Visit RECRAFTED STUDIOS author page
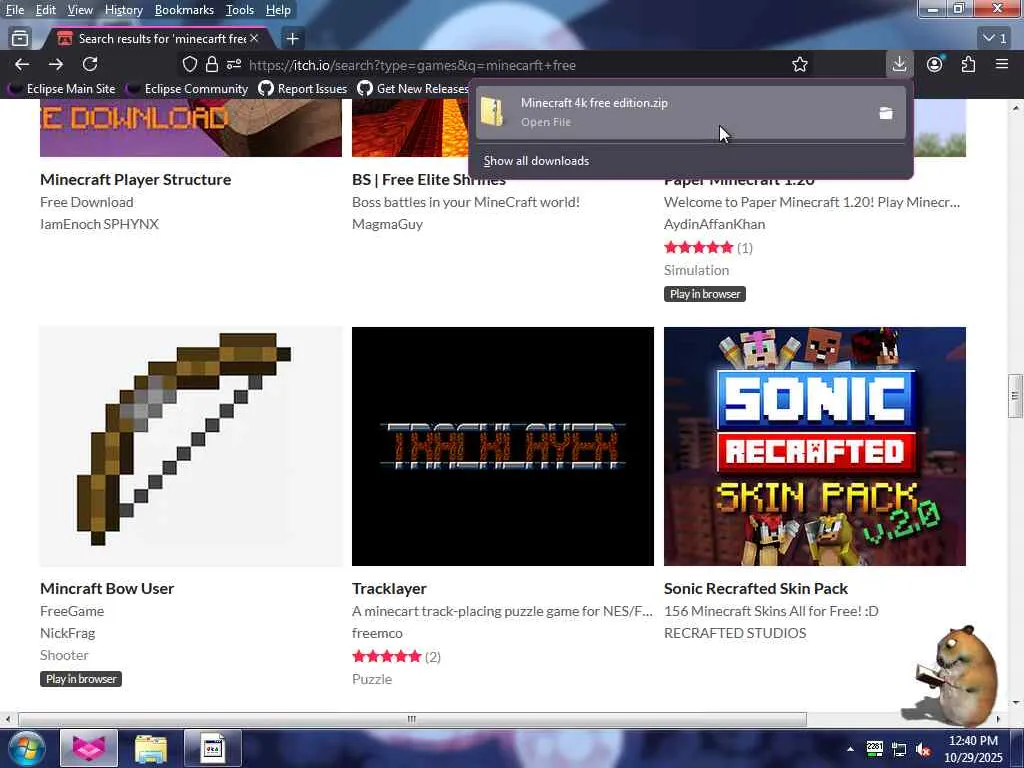The width and height of the screenshot is (1024, 768). point(735,633)
